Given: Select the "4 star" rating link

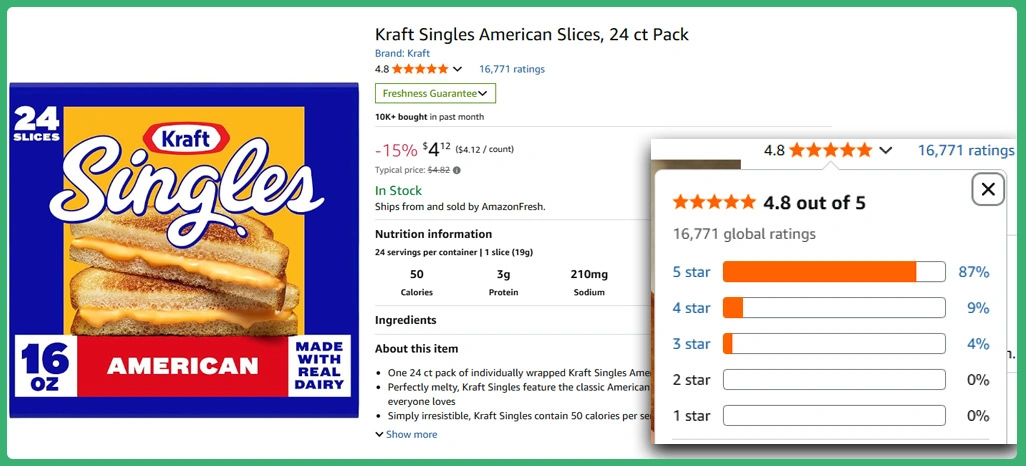Looking at the screenshot, I should 691,308.
